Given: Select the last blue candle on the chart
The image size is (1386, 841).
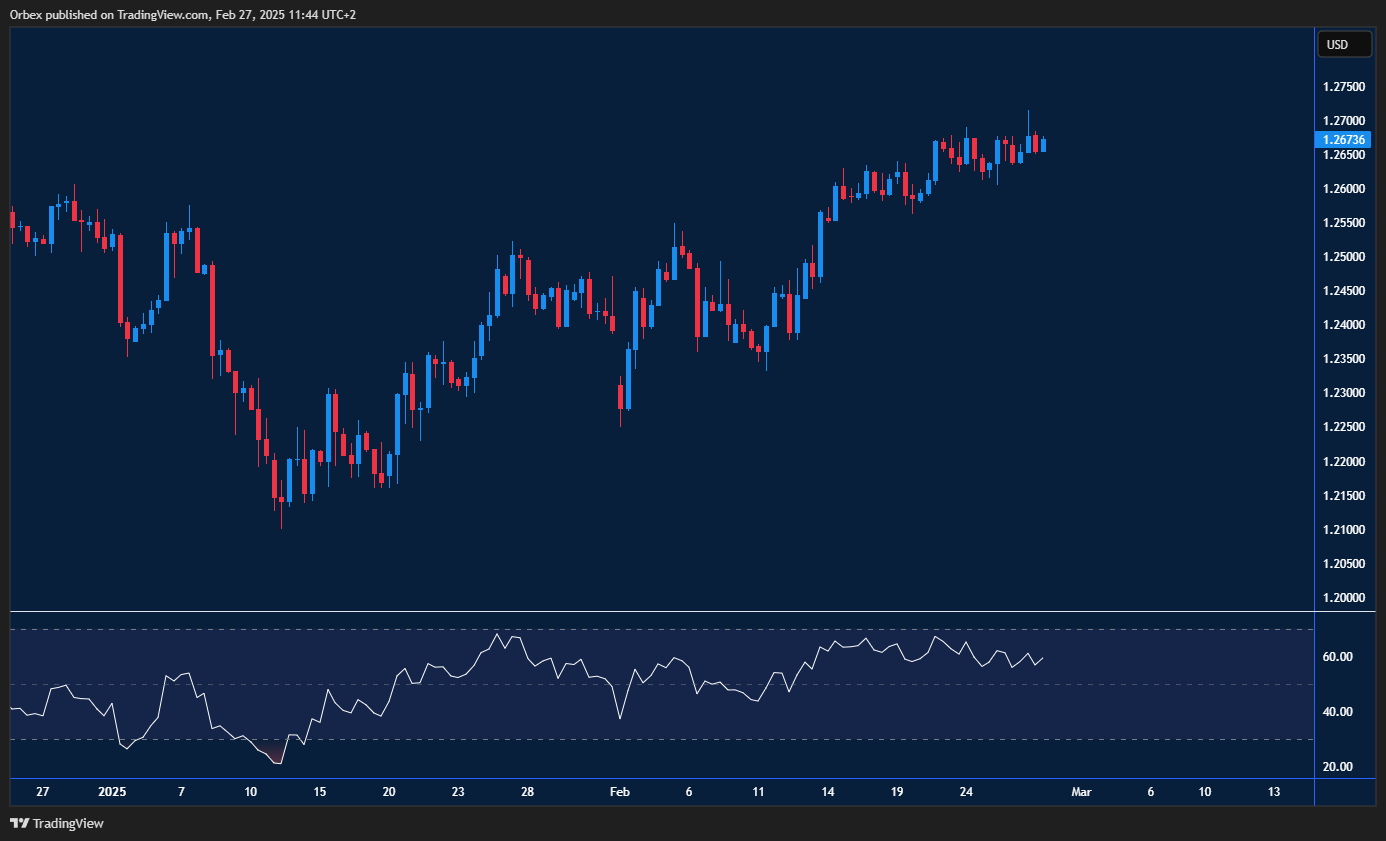Looking at the screenshot, I should tap(1043, 145).
